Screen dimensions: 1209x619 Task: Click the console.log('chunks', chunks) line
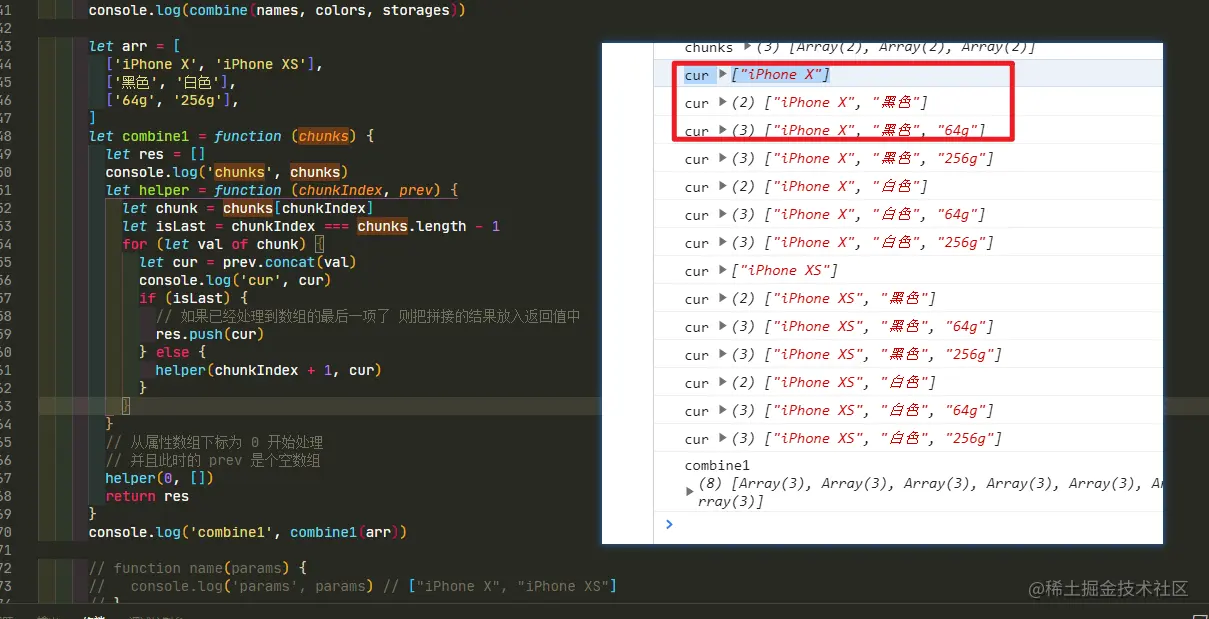(226, 172)
